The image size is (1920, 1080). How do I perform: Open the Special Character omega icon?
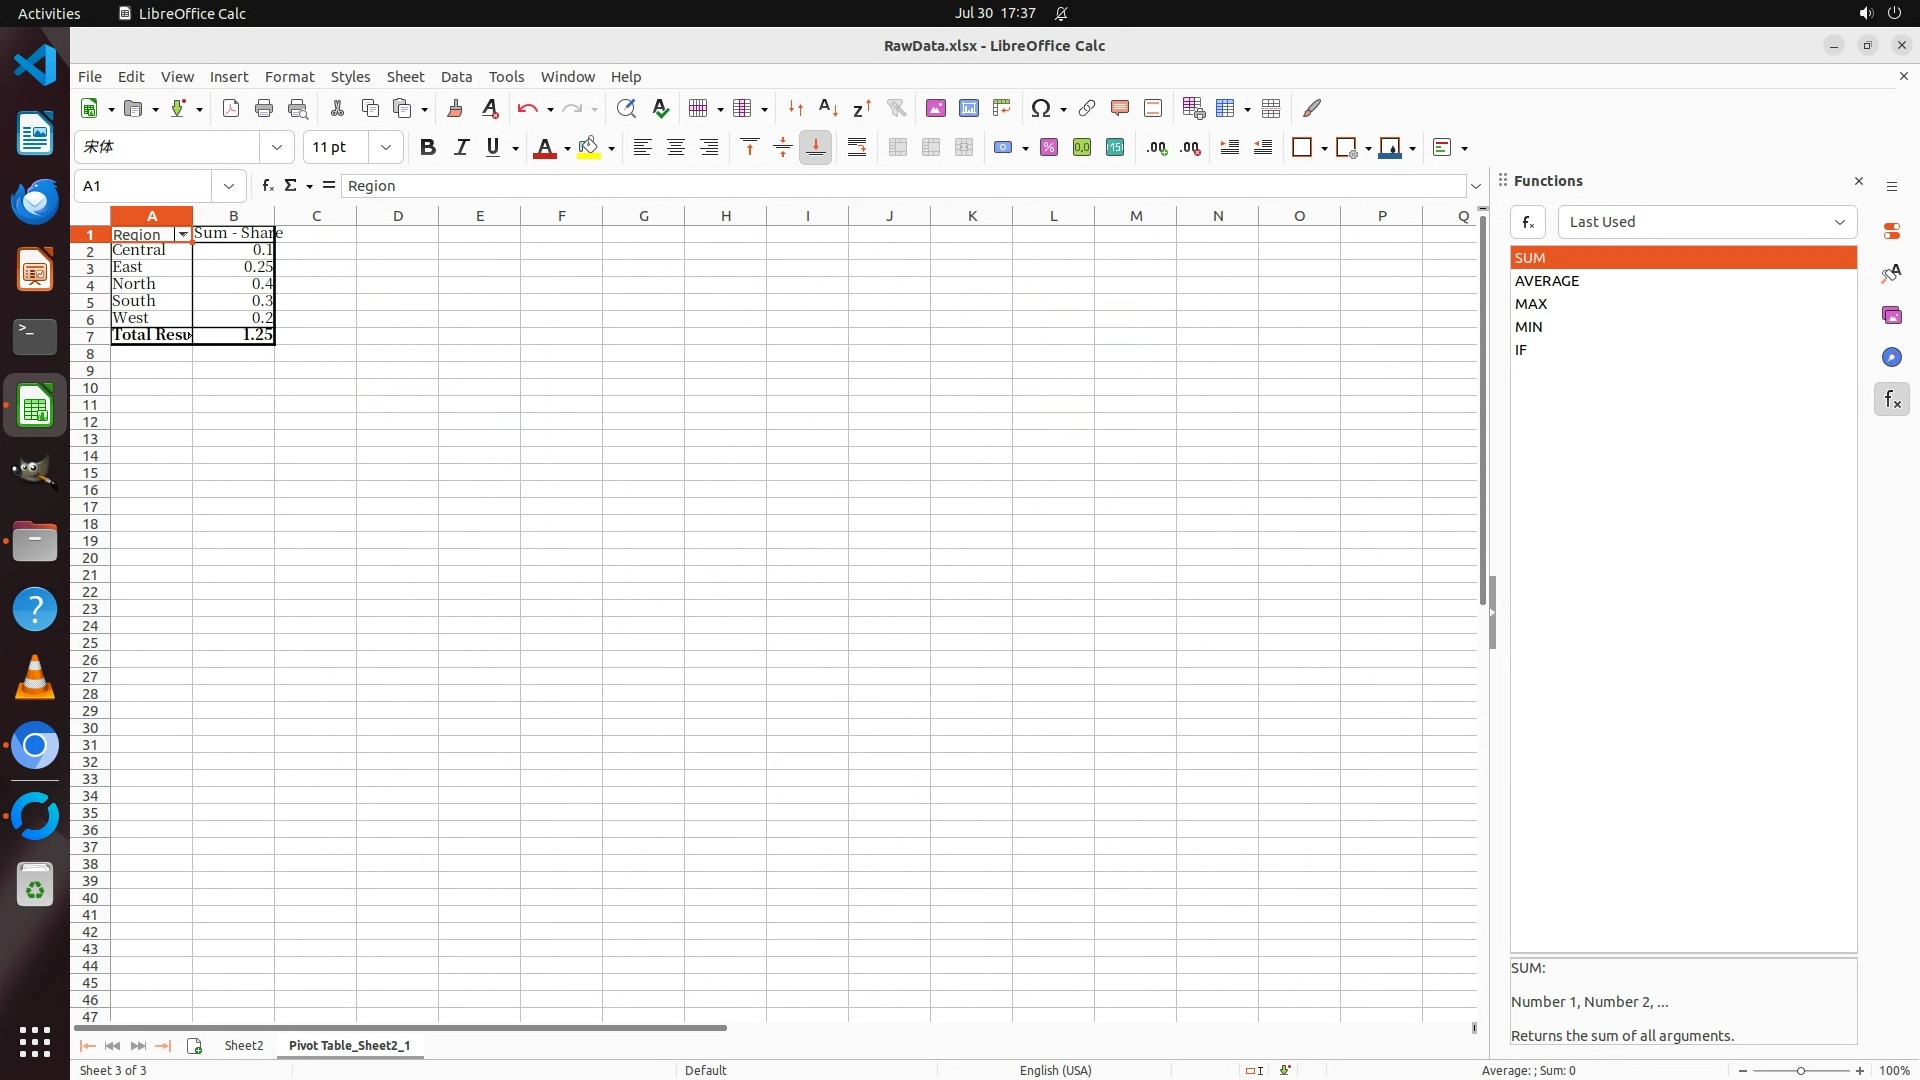1041,108
